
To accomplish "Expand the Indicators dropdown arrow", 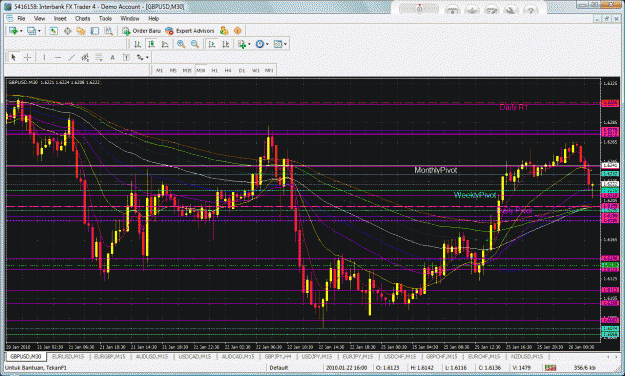I will [249, 44].
